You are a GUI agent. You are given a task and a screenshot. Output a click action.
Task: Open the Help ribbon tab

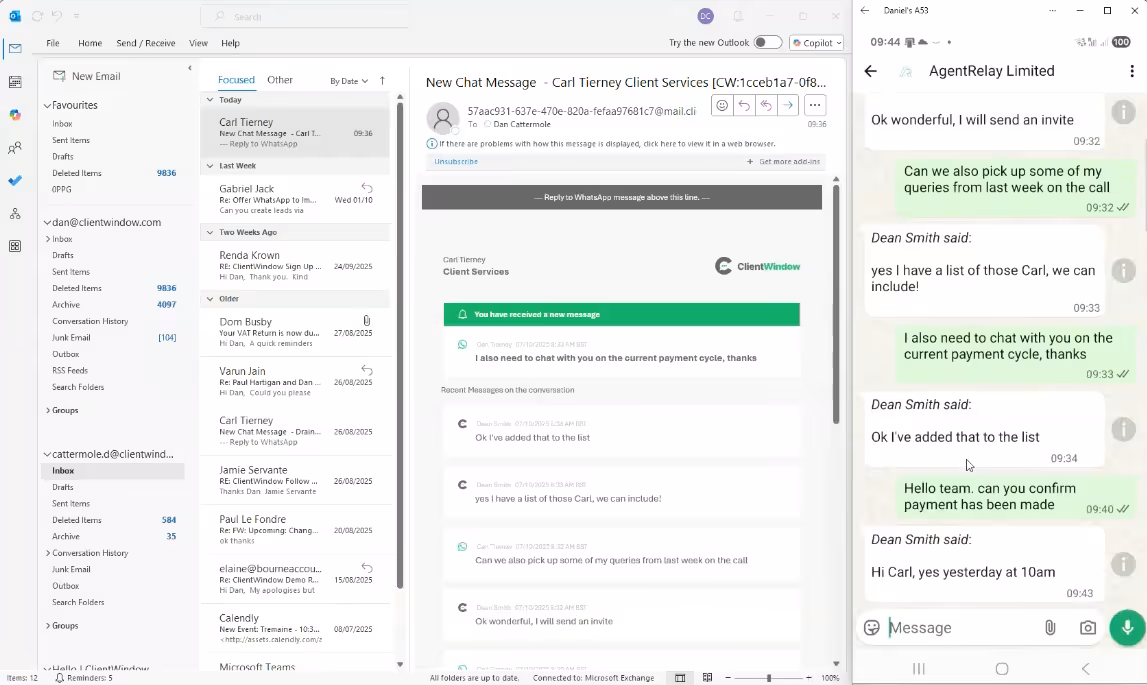click(230, 43)
